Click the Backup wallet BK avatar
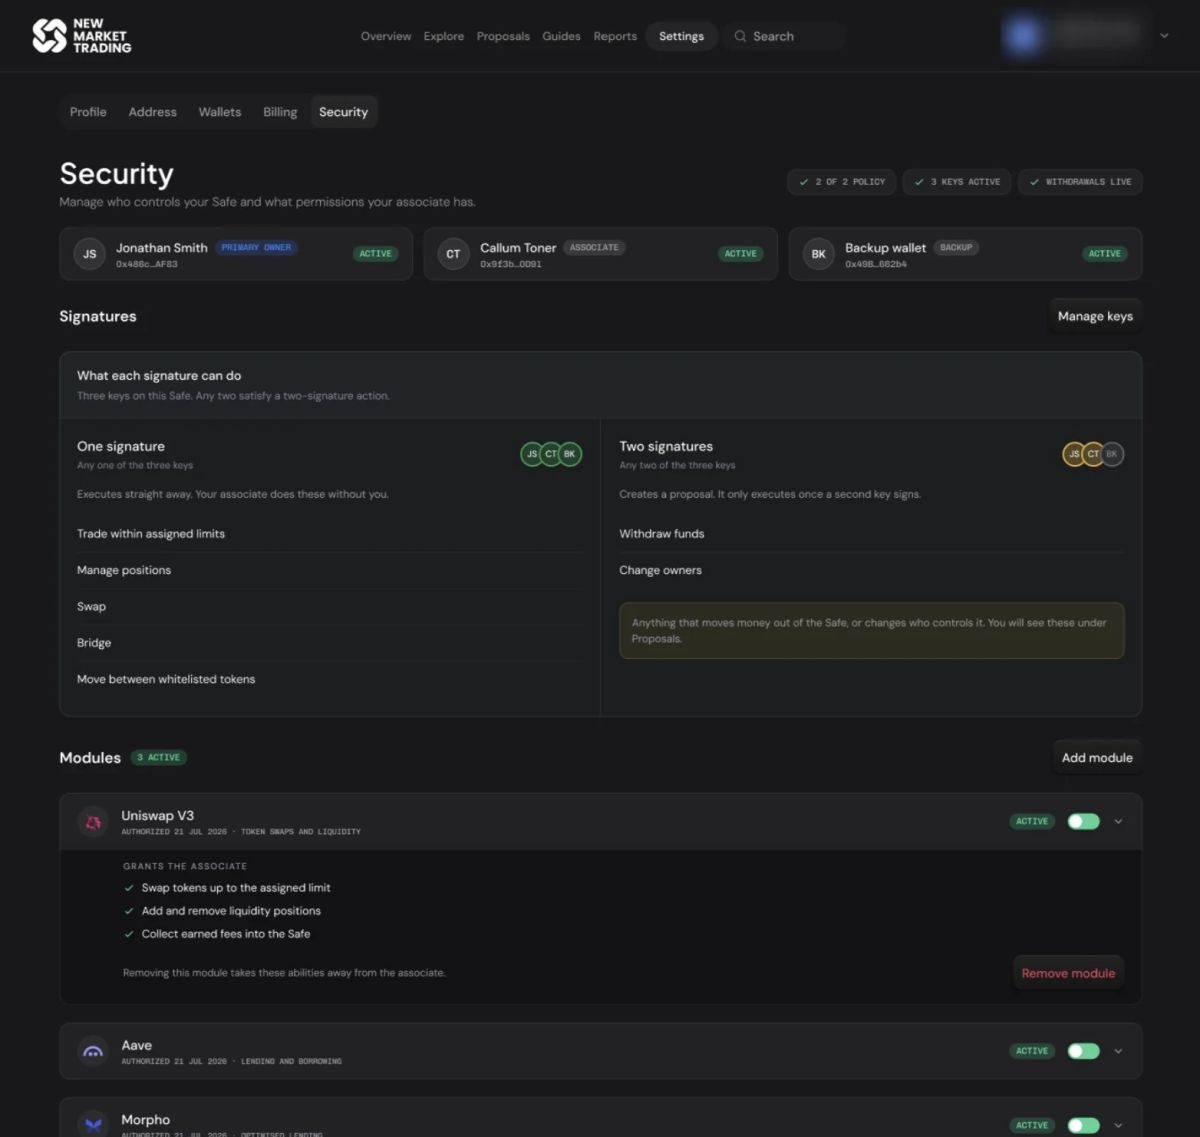Image resolution: width=1200 pixels, height=1137 pixels. pyautogui.click(x=818, y=254)
